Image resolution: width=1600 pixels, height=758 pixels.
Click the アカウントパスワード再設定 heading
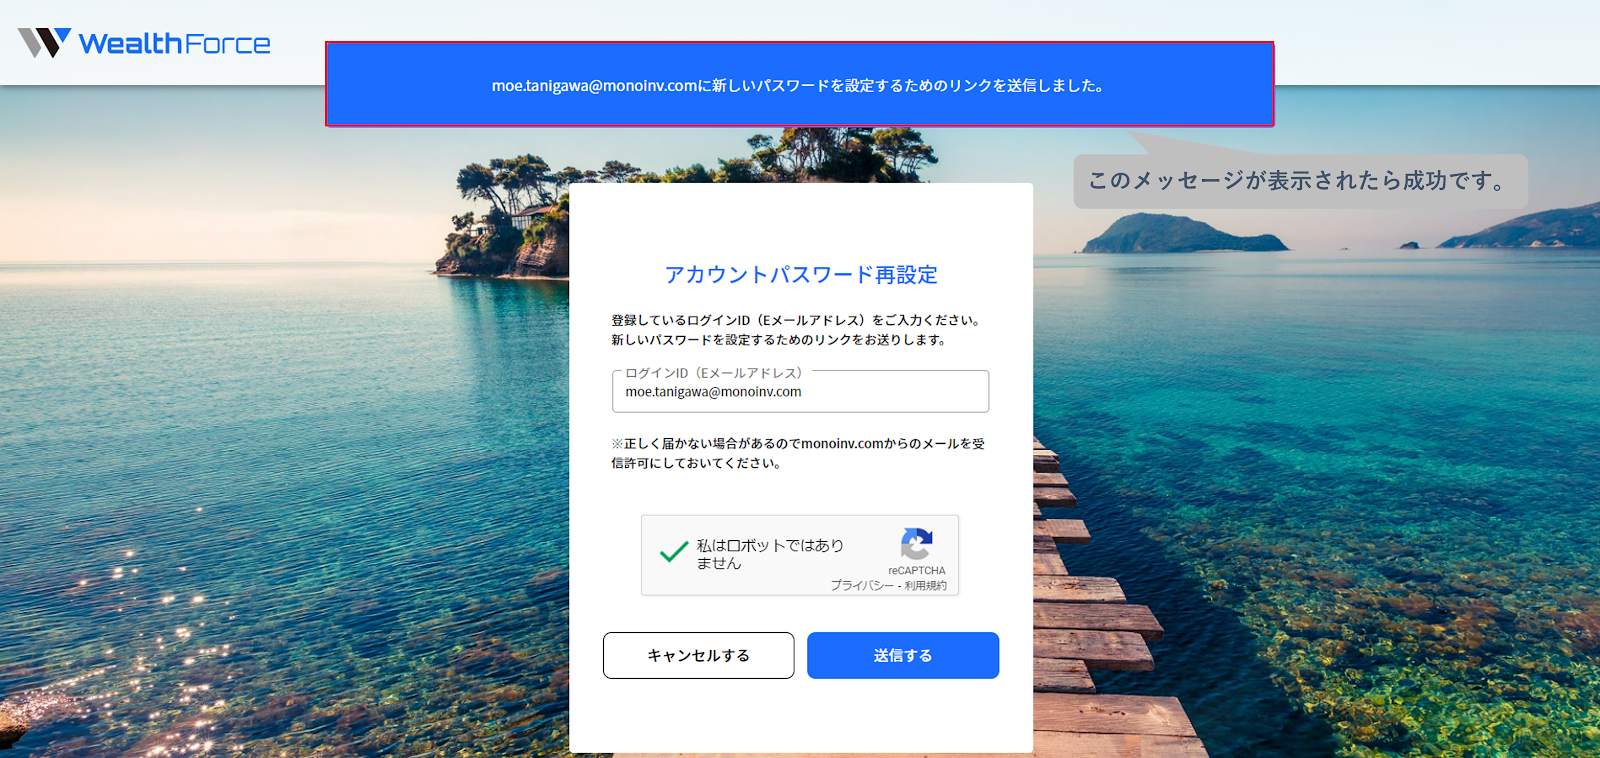click(801, 274)
